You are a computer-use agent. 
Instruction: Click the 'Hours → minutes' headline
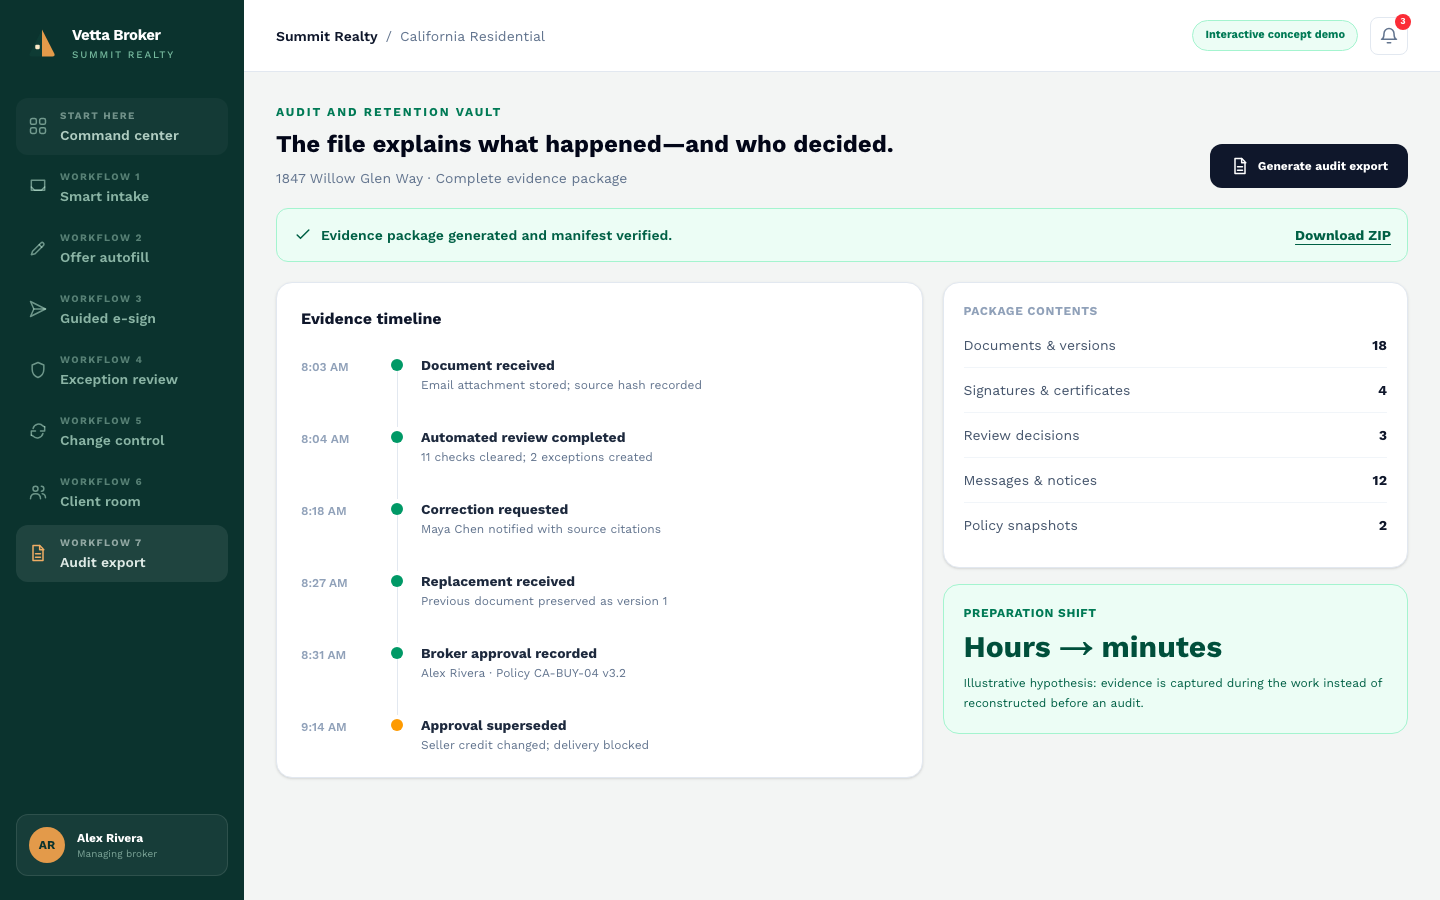(x=1093, y=648)
